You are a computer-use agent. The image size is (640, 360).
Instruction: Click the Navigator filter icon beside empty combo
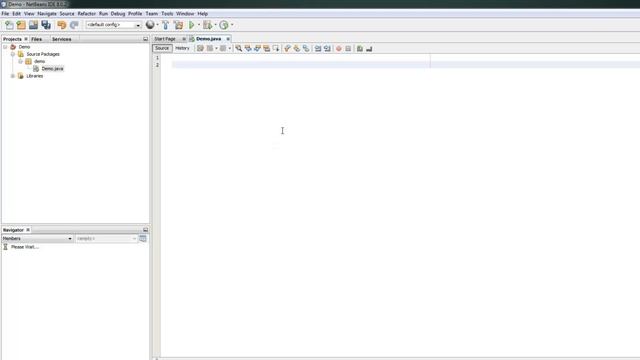[x=143, y=238]
